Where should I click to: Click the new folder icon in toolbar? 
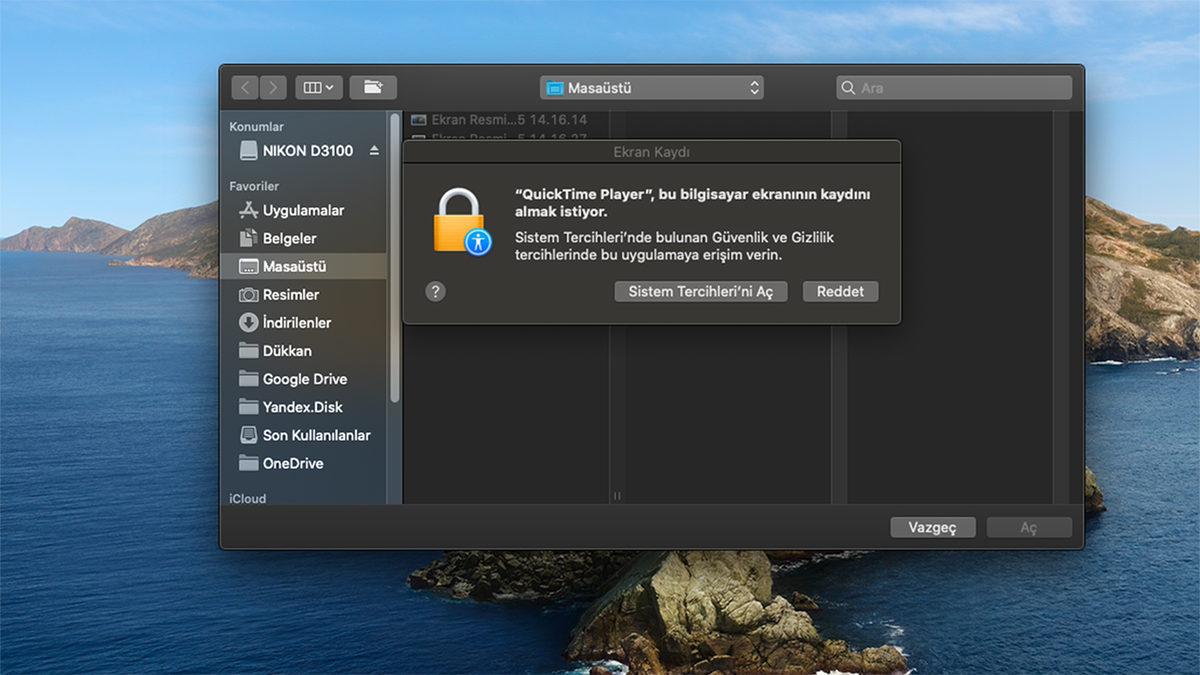371,87
